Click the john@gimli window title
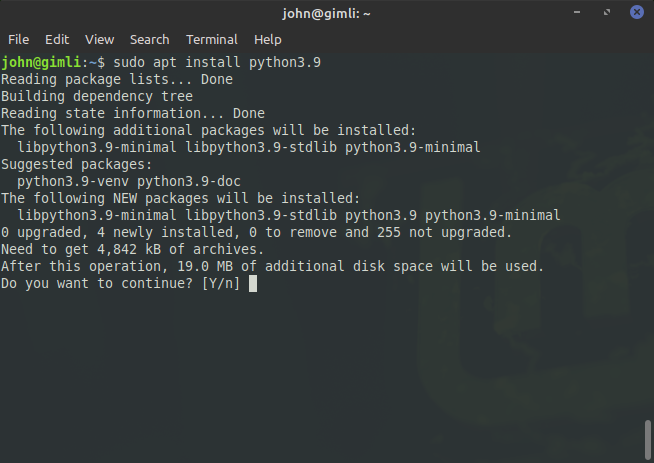Screen dimensions: 654x463 pos(326,14)
